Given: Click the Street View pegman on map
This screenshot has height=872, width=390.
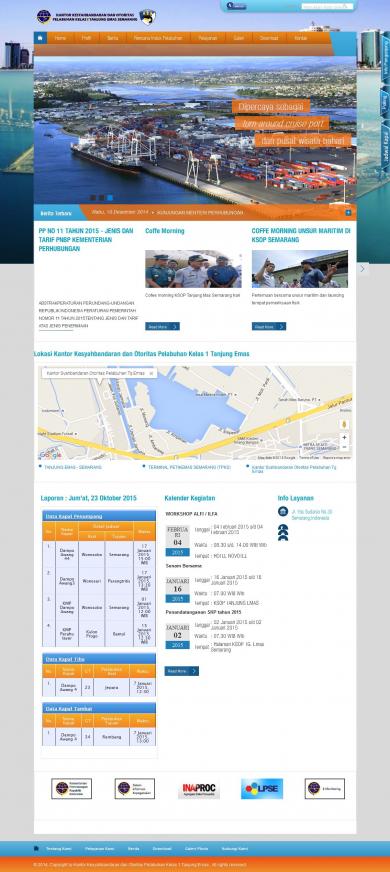Looking at the screenshot, I should (344, 424).
